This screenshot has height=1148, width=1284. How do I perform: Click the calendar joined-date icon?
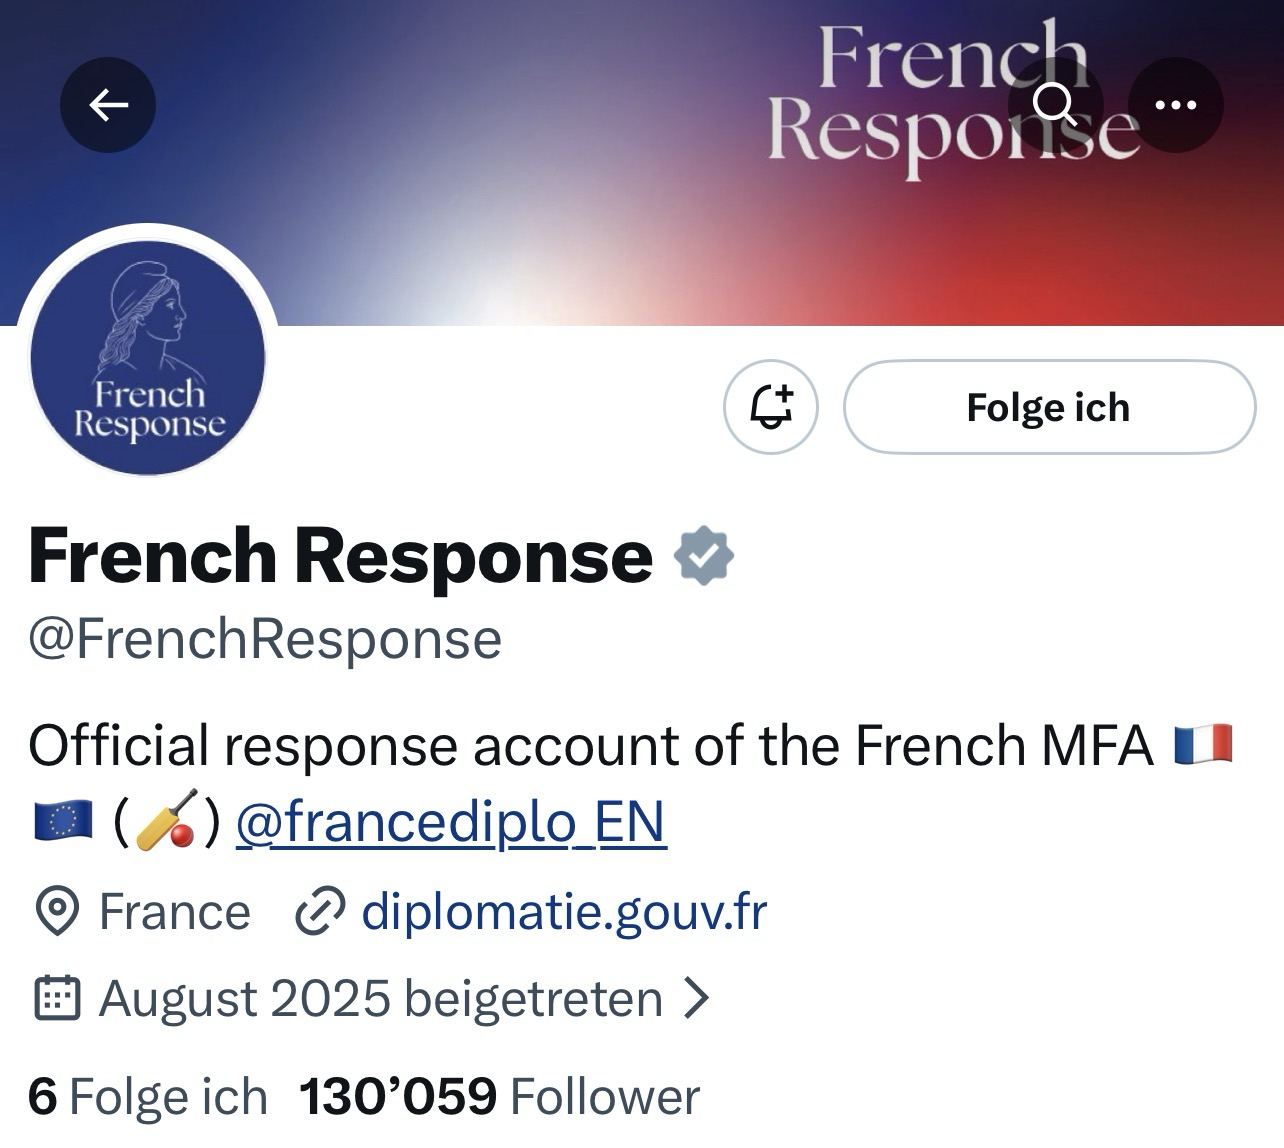click(57, 998)
